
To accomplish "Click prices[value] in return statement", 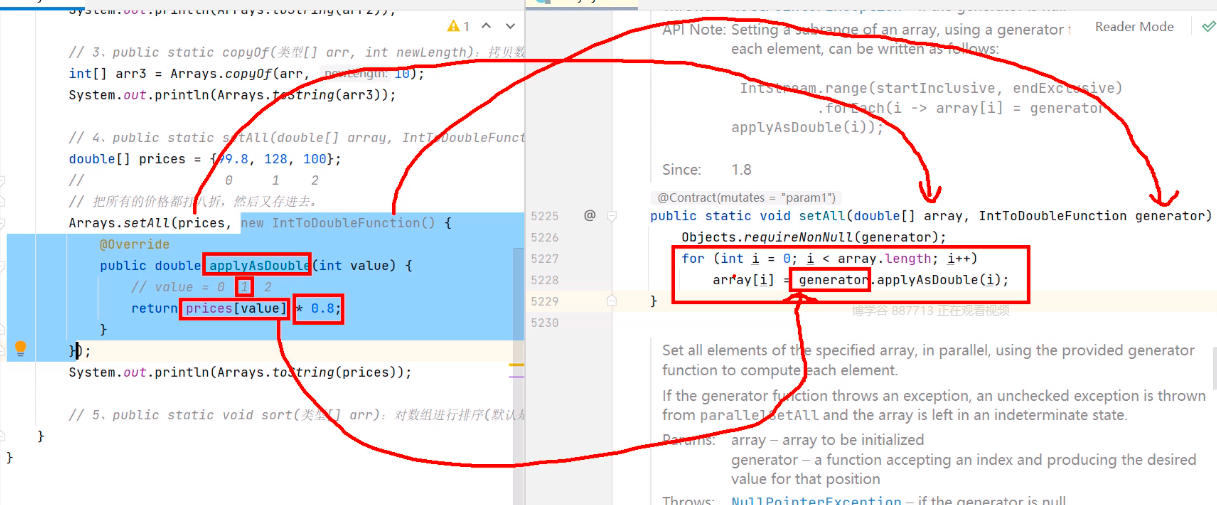I will point(236,308).
